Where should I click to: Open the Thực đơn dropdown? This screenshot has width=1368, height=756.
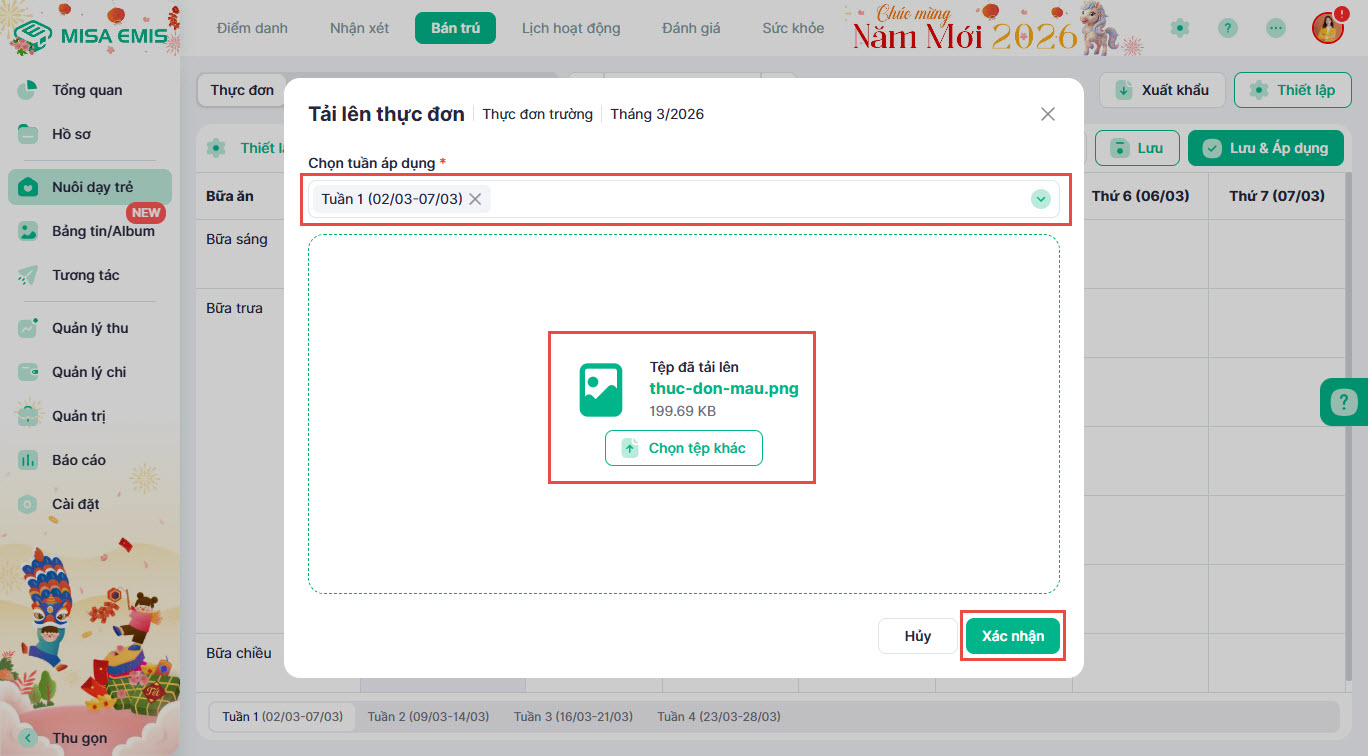[242, 90]
